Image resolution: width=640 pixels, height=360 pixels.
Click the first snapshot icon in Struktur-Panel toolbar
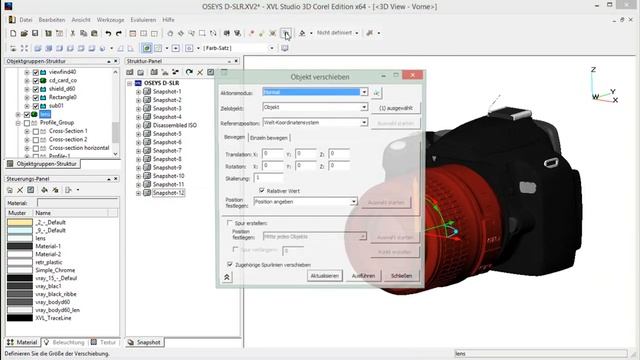coord(130,72)
